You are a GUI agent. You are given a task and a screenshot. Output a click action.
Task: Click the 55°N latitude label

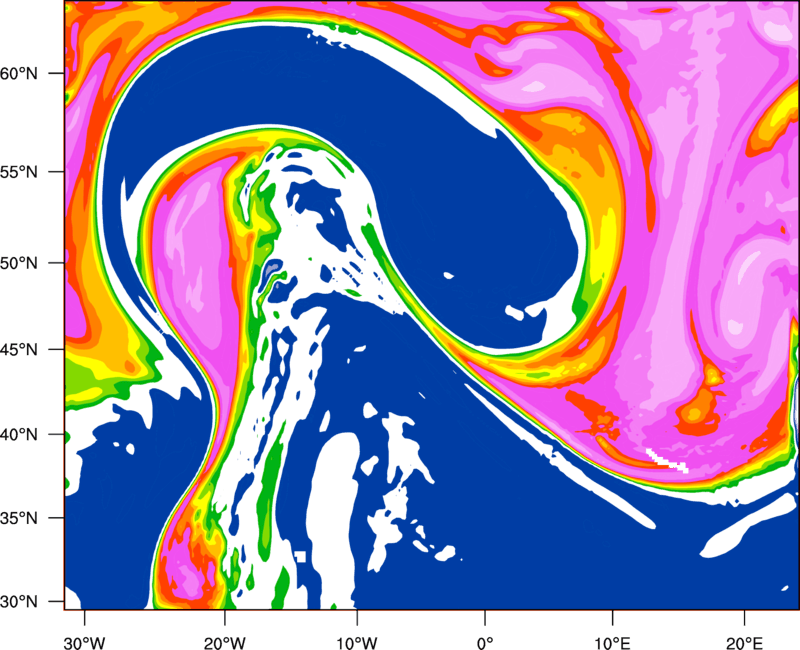pyautogui.click(x=19, y=172)
